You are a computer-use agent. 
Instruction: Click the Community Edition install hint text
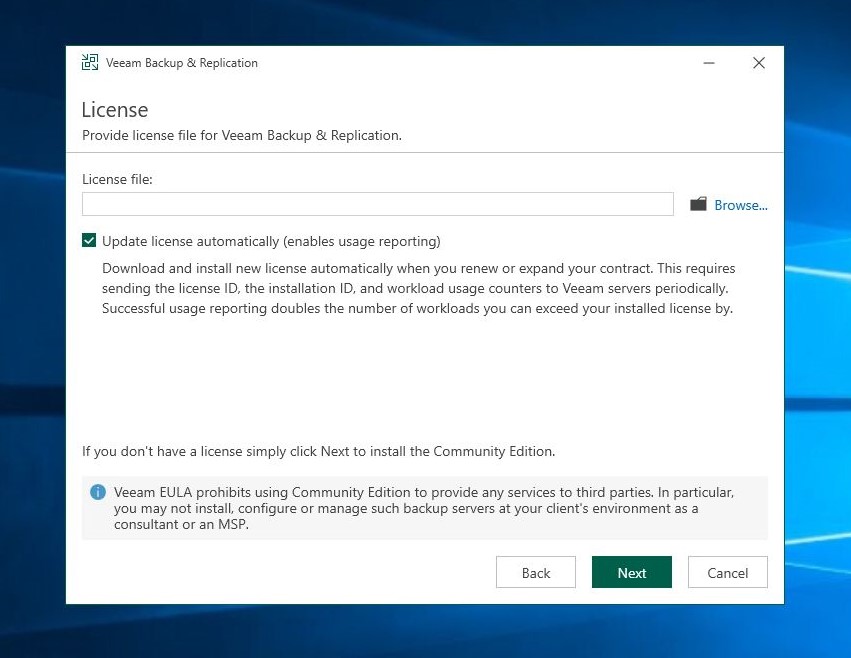(319, 452)
